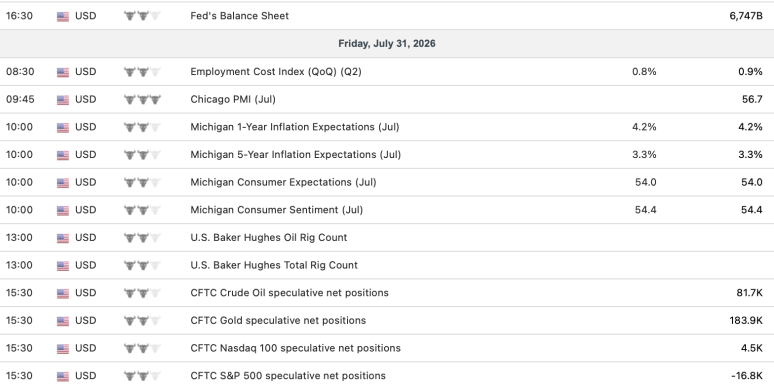Click the 56.7 previous value for Chicago PMI

(x=752, y=99)
